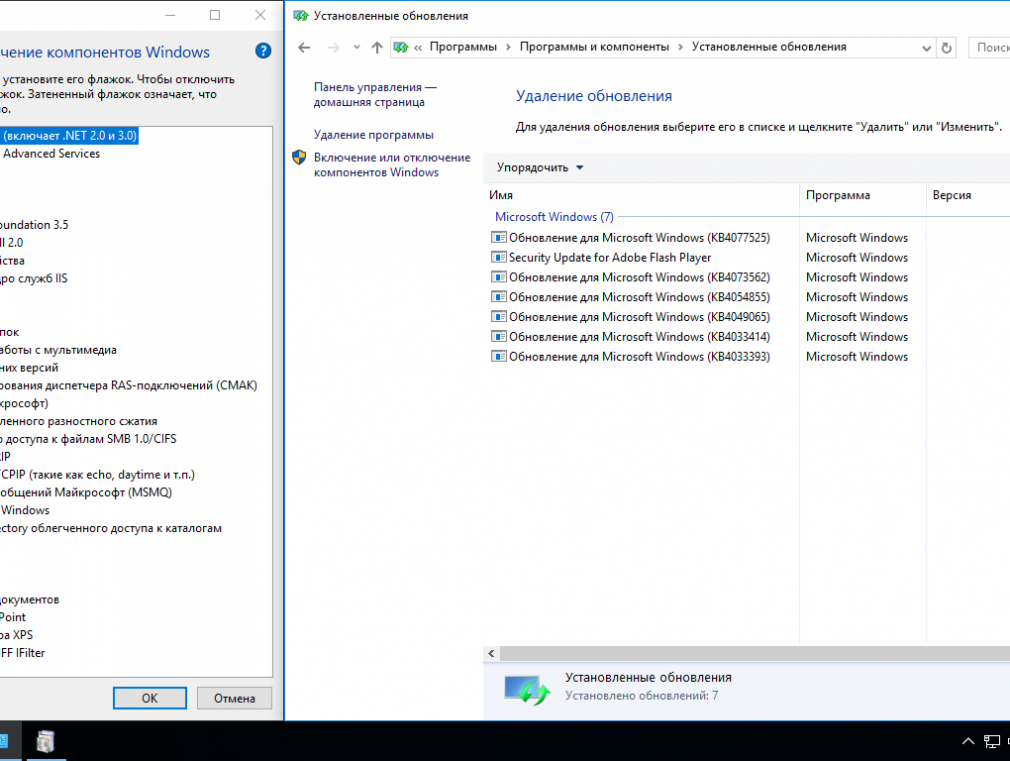Viewport: 1010px width, 761px height.
Task: Open Панель управления домашняя страница link
Action: [375, 95]
